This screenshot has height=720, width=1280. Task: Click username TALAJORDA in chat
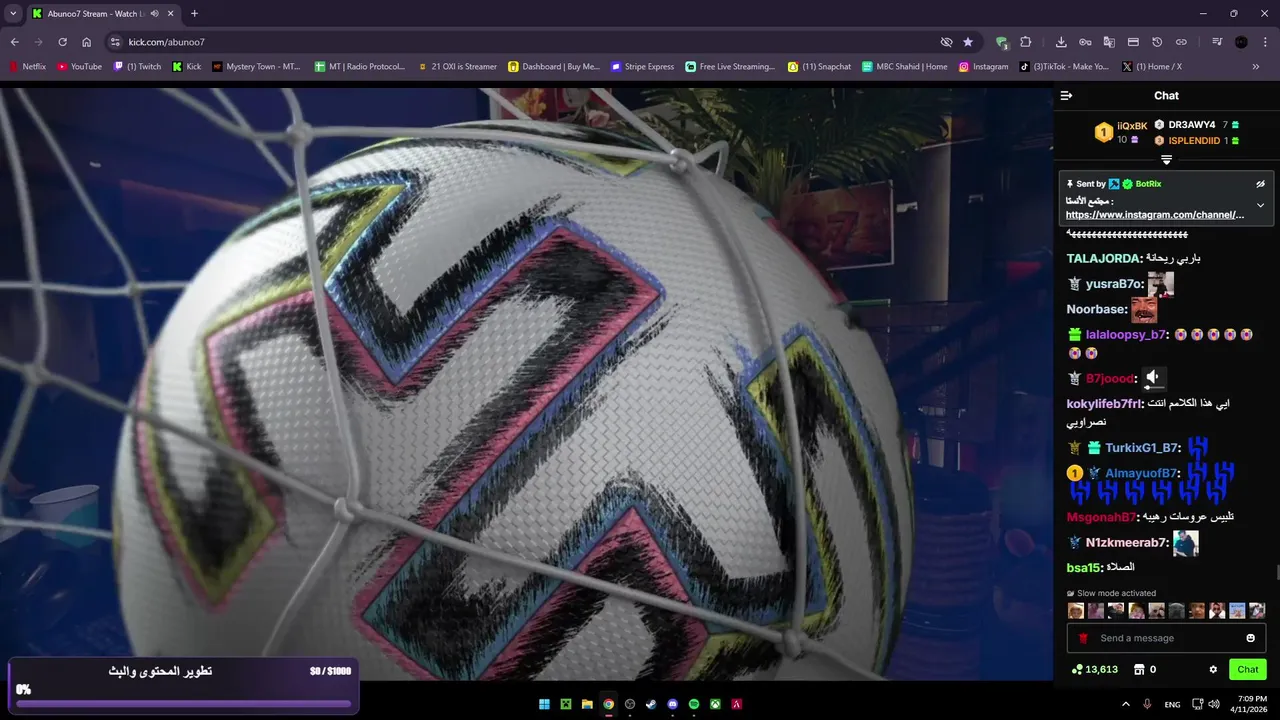pyautogui.click(x=1102, y=258)
